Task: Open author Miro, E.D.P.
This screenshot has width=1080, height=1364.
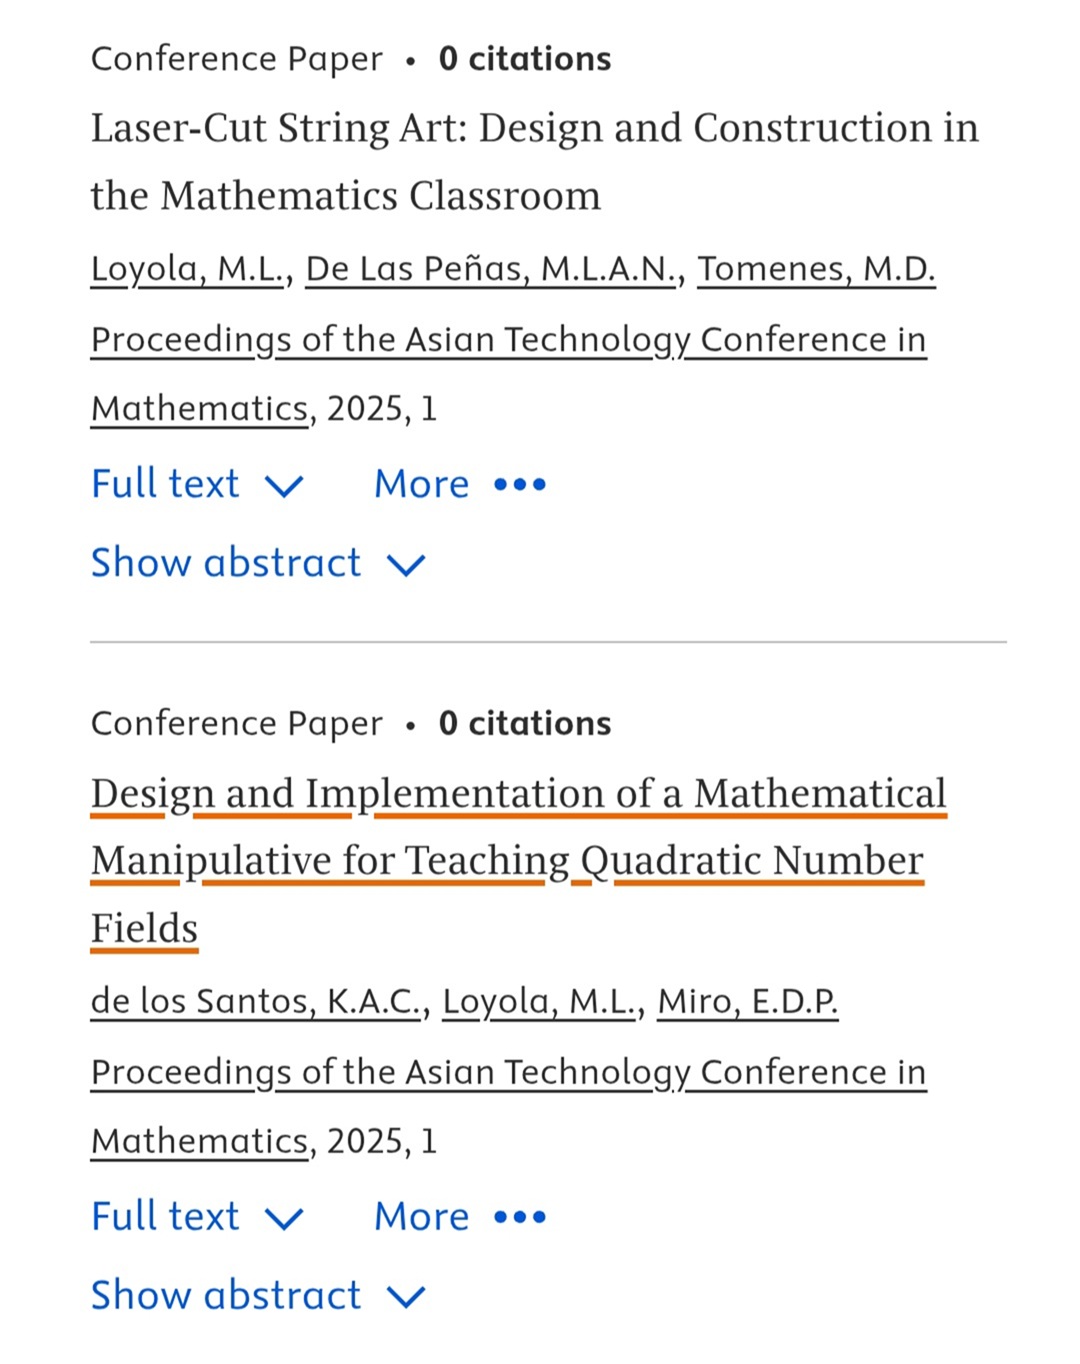Action: click(747, 1001)
